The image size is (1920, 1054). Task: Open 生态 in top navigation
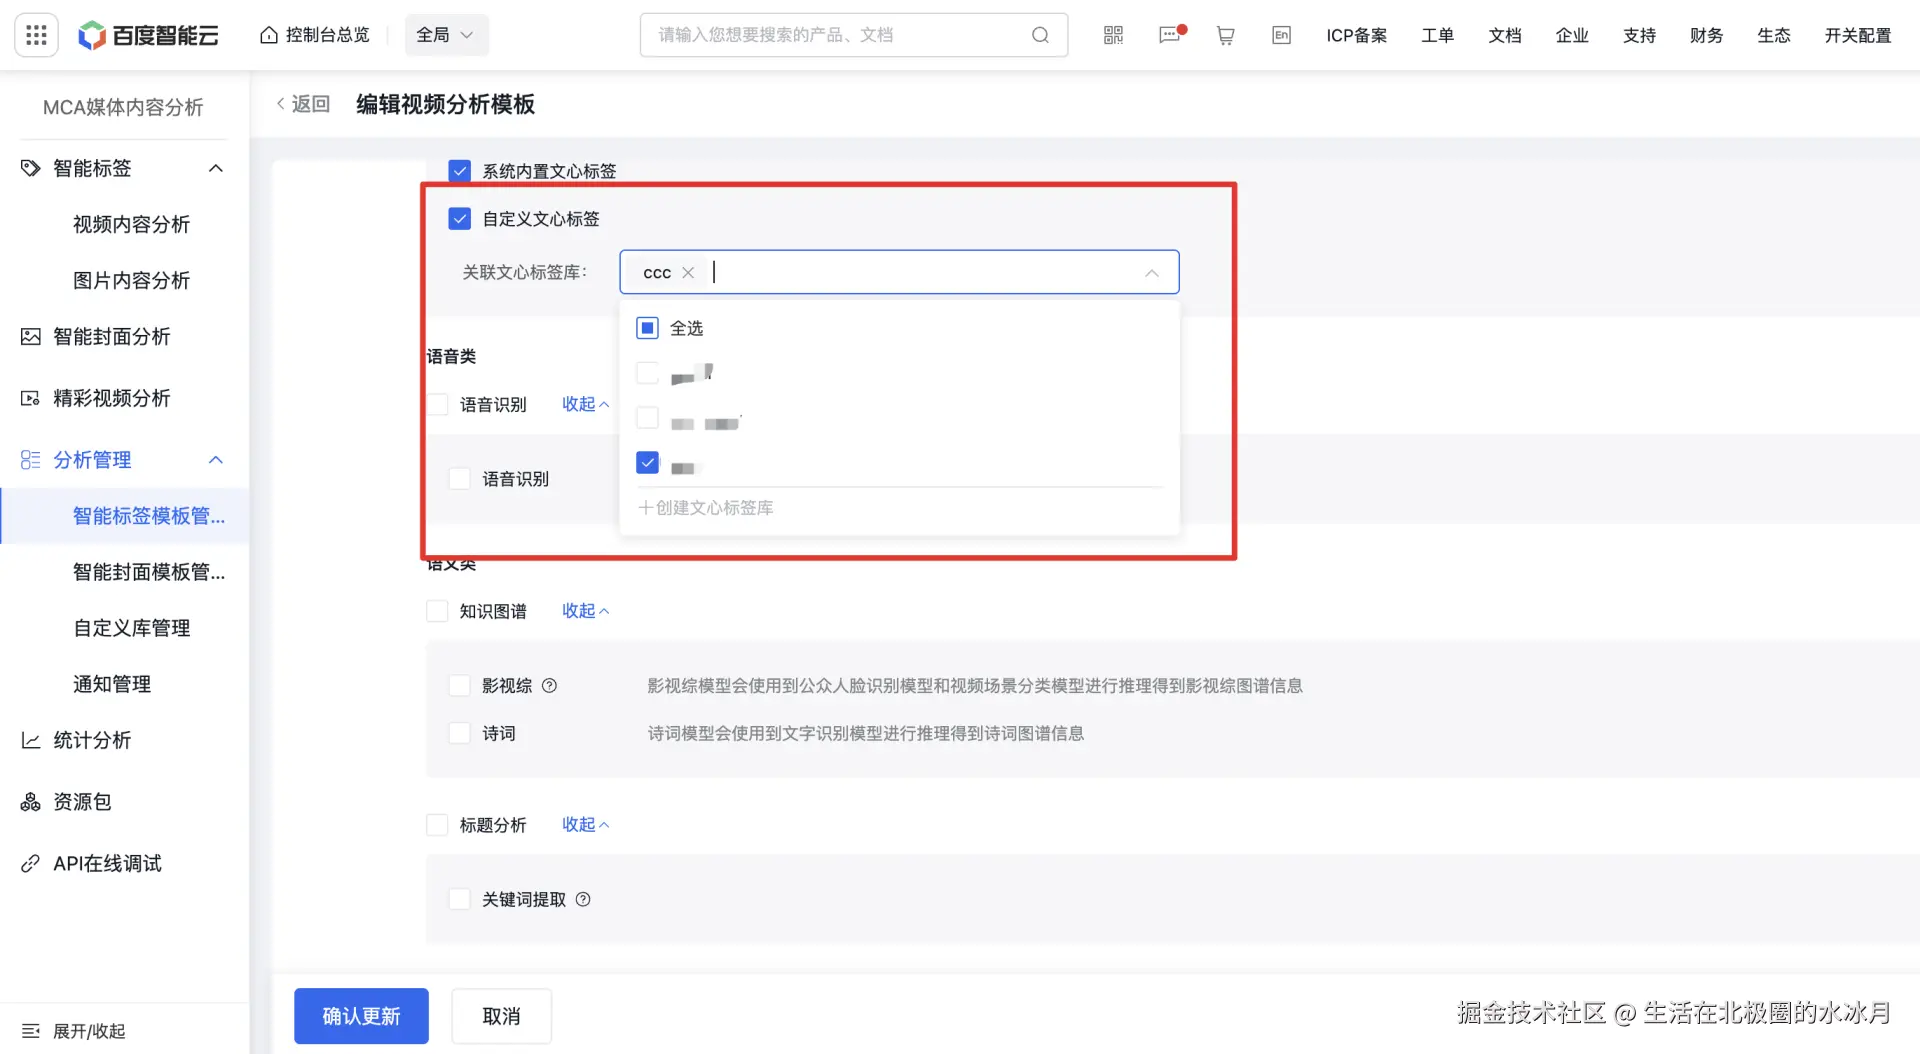(1774, 35)
